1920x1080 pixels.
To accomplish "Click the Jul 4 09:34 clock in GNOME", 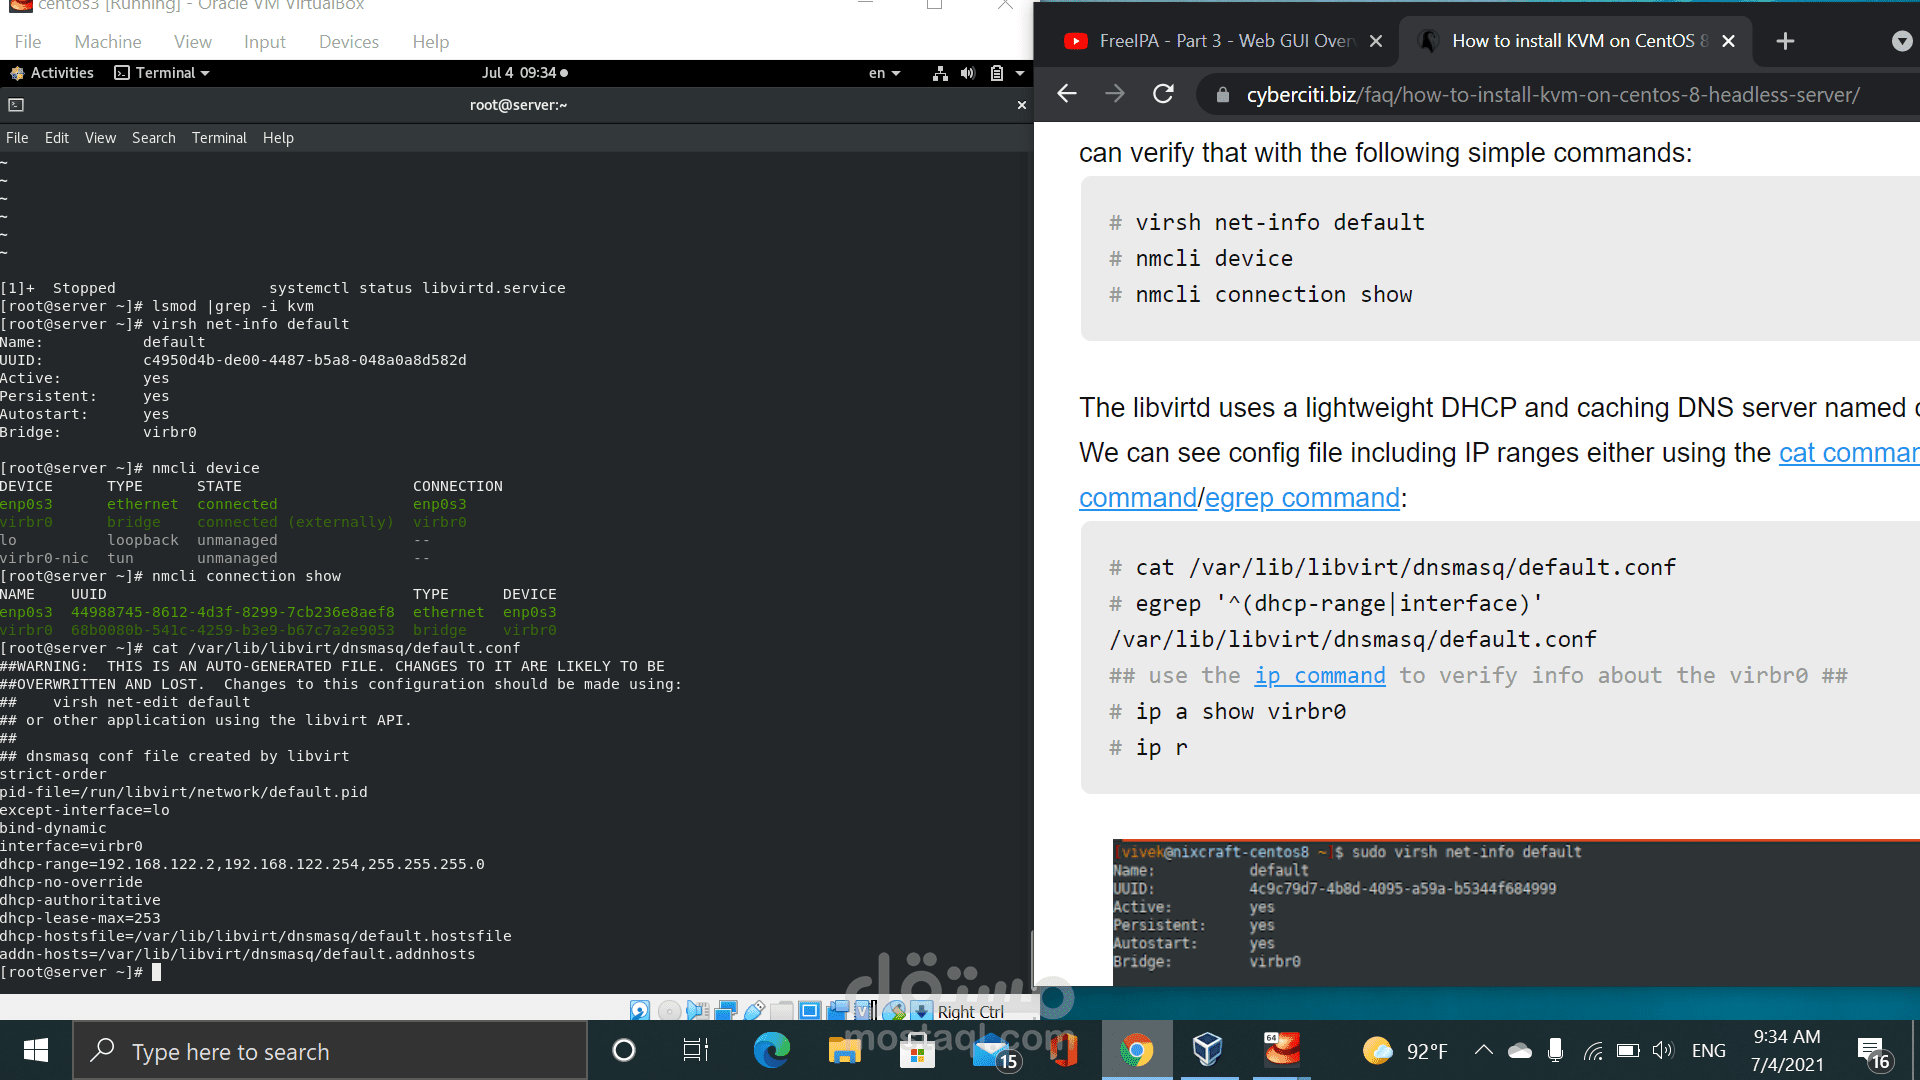I will pos(524,73).
